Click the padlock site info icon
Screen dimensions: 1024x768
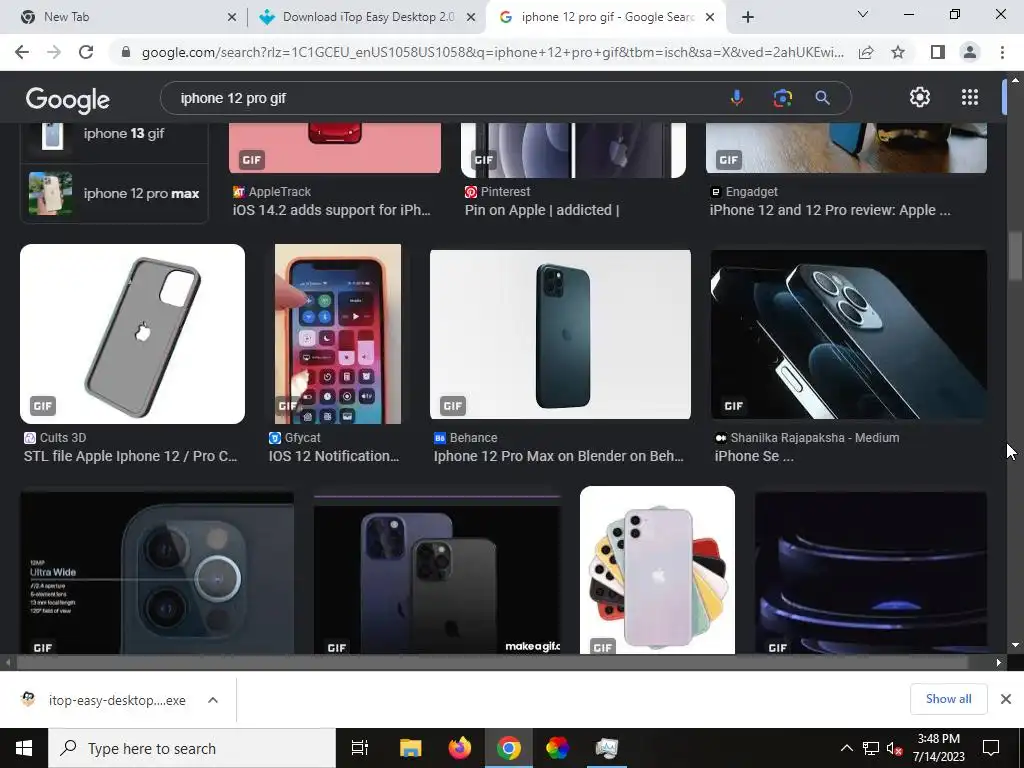[126, 52]
